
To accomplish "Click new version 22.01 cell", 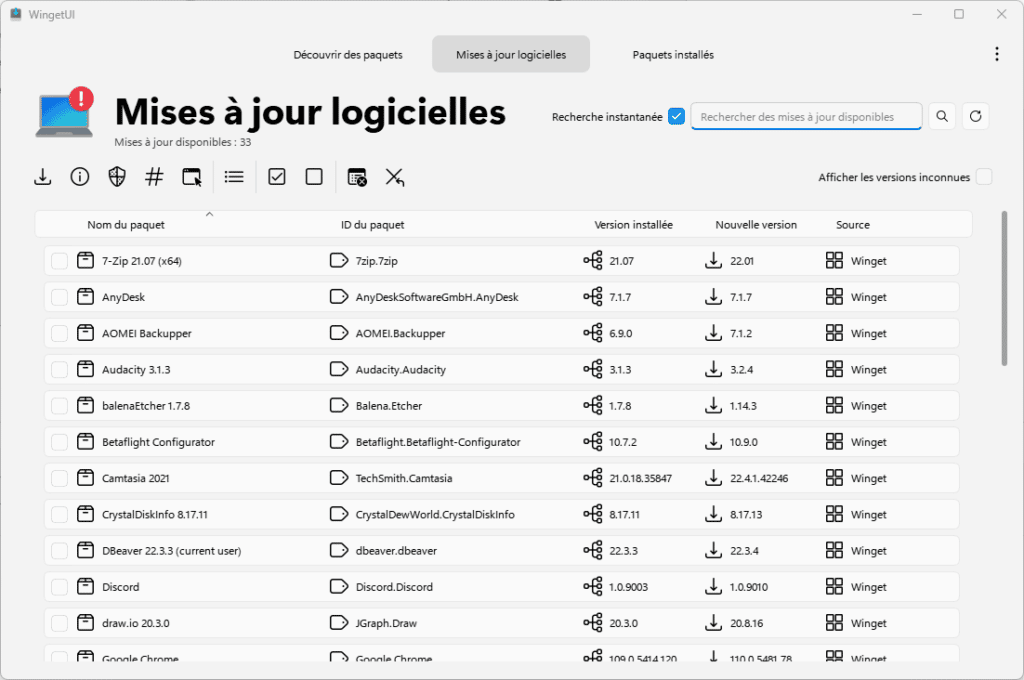I will tap(742, 261).
